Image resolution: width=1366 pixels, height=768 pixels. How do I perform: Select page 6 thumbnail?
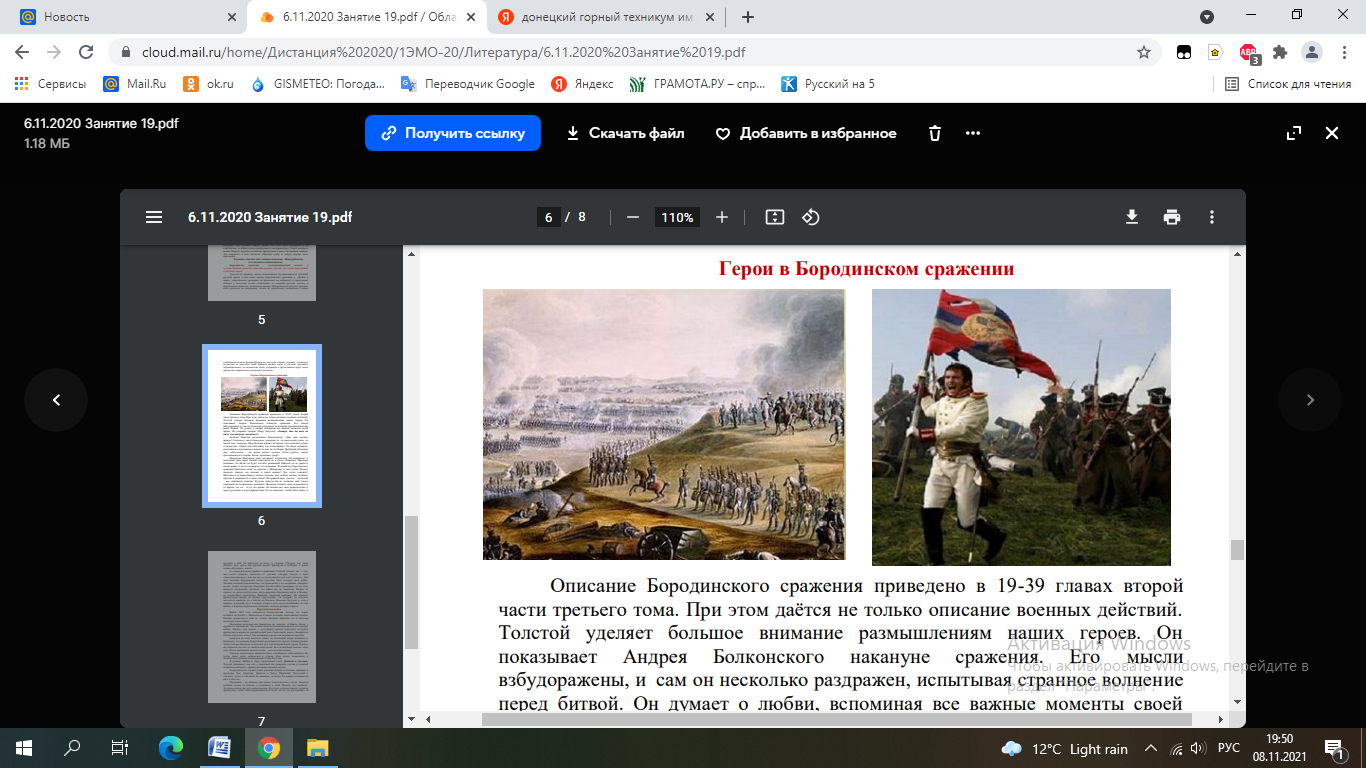[262, 426]
